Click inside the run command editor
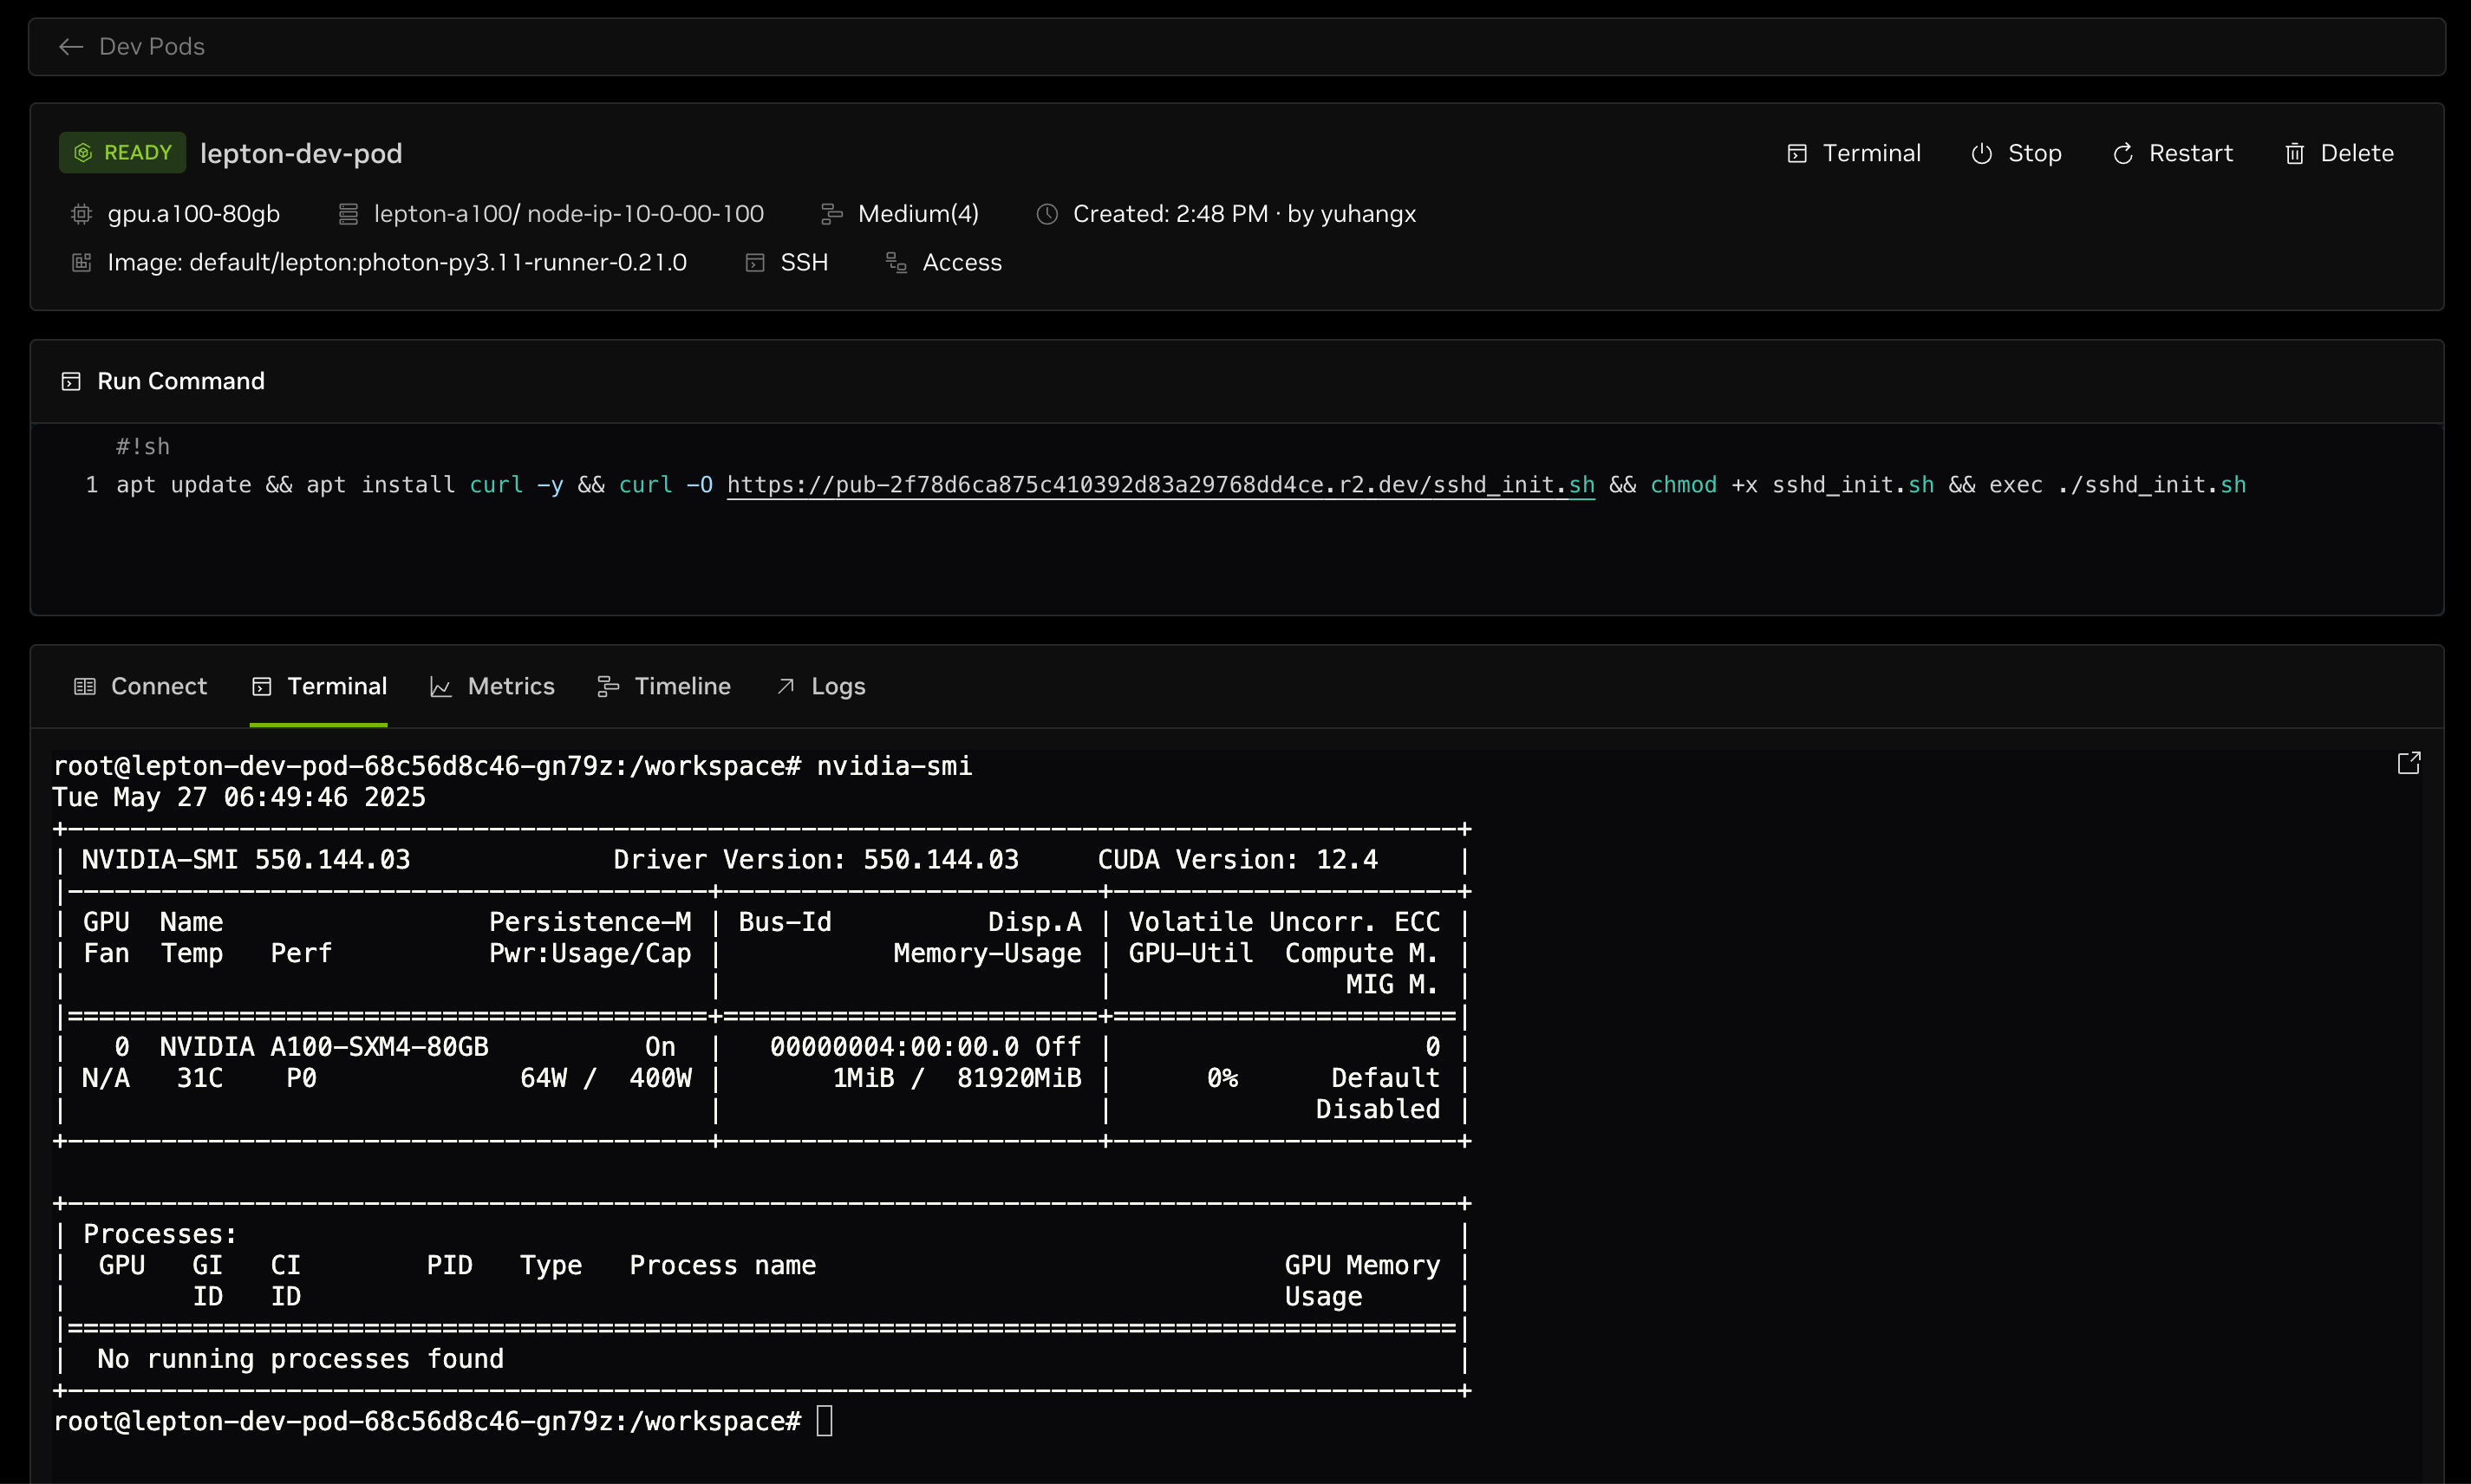The image size is (2471, 1484). [1237, 518]
